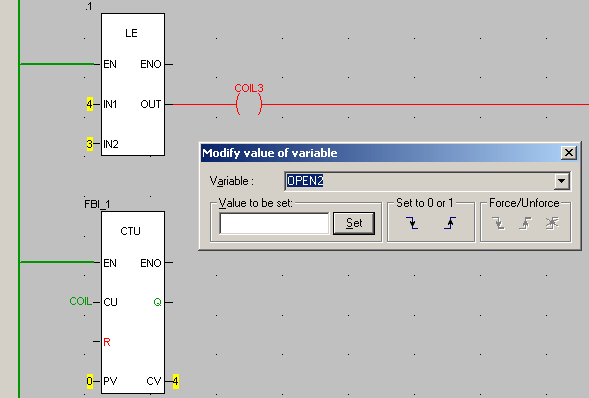
Task: Click the Q output pin of CTU
Action: [x=157, y=302]
